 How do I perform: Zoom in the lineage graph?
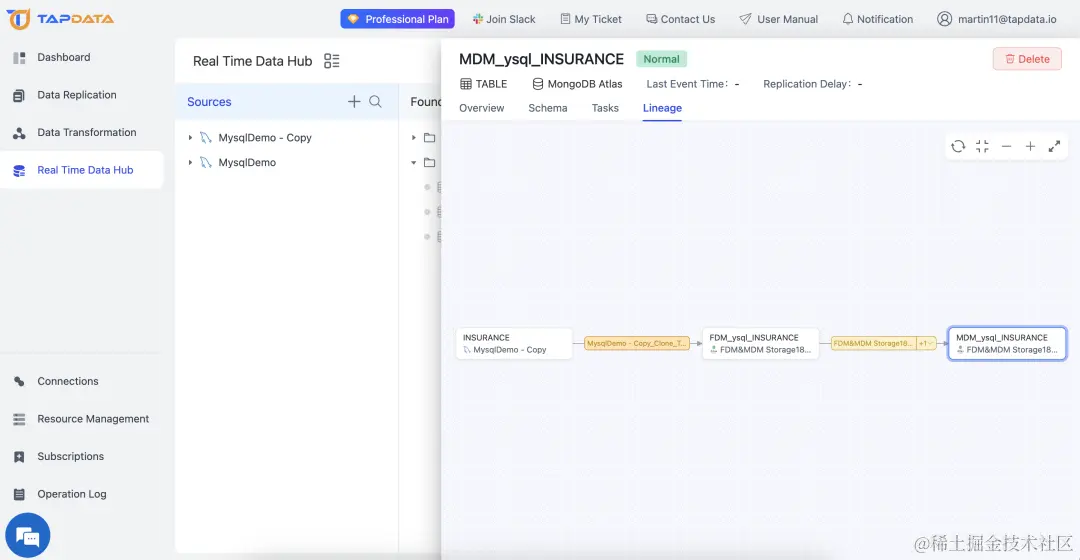click(1030, 146)
